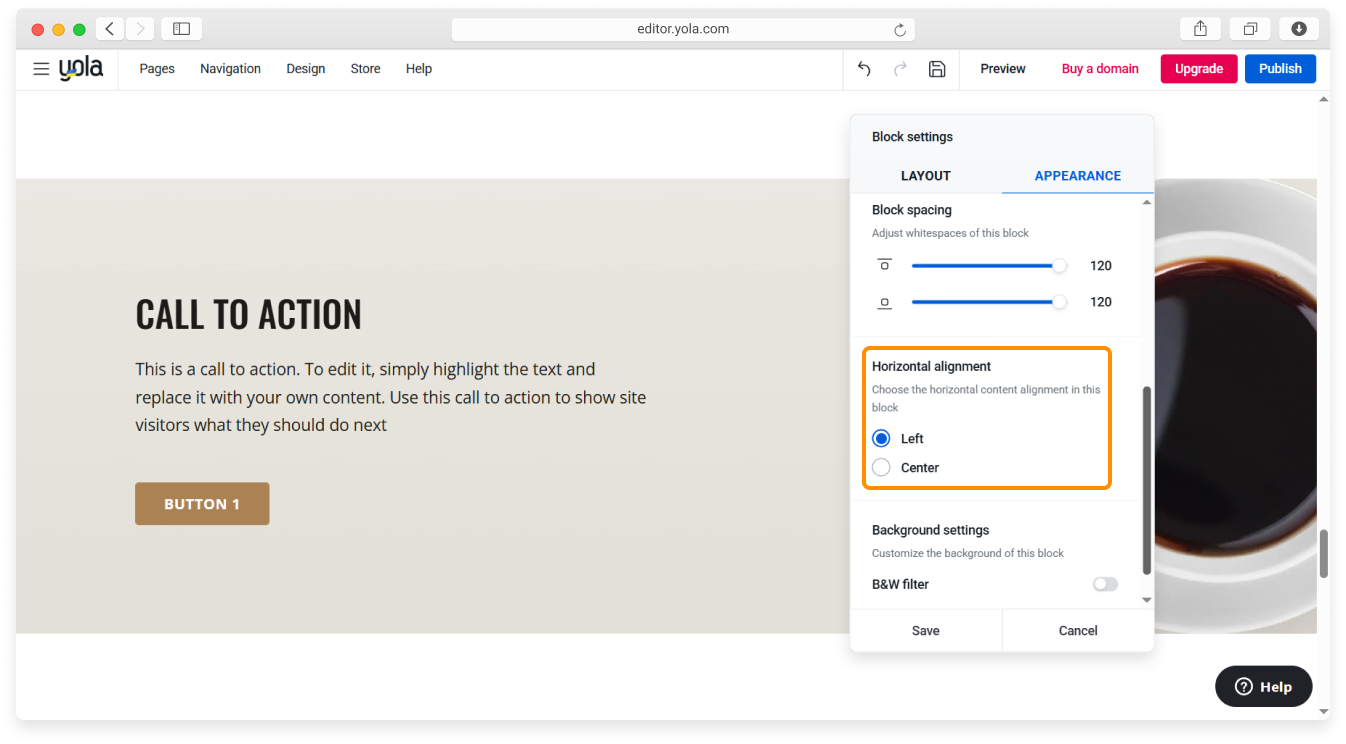Click the top block spacing slider handle

tap(1059, 266)
